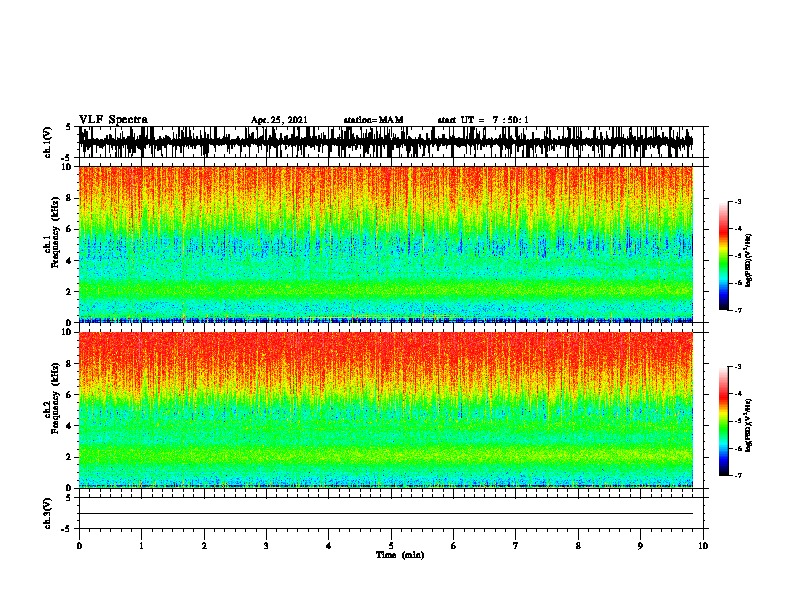792x612 pixels.
Task: Click inside the ch.2 spectrogram panel
Action: click(x=386, y=410)
